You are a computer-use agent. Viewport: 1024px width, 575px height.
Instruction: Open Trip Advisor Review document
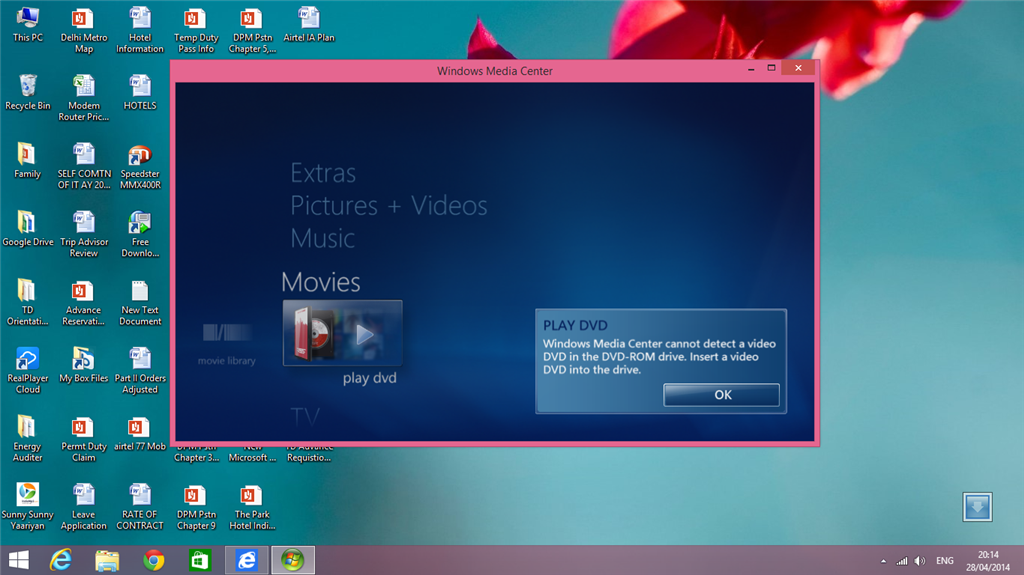click(x=84, y=234)
